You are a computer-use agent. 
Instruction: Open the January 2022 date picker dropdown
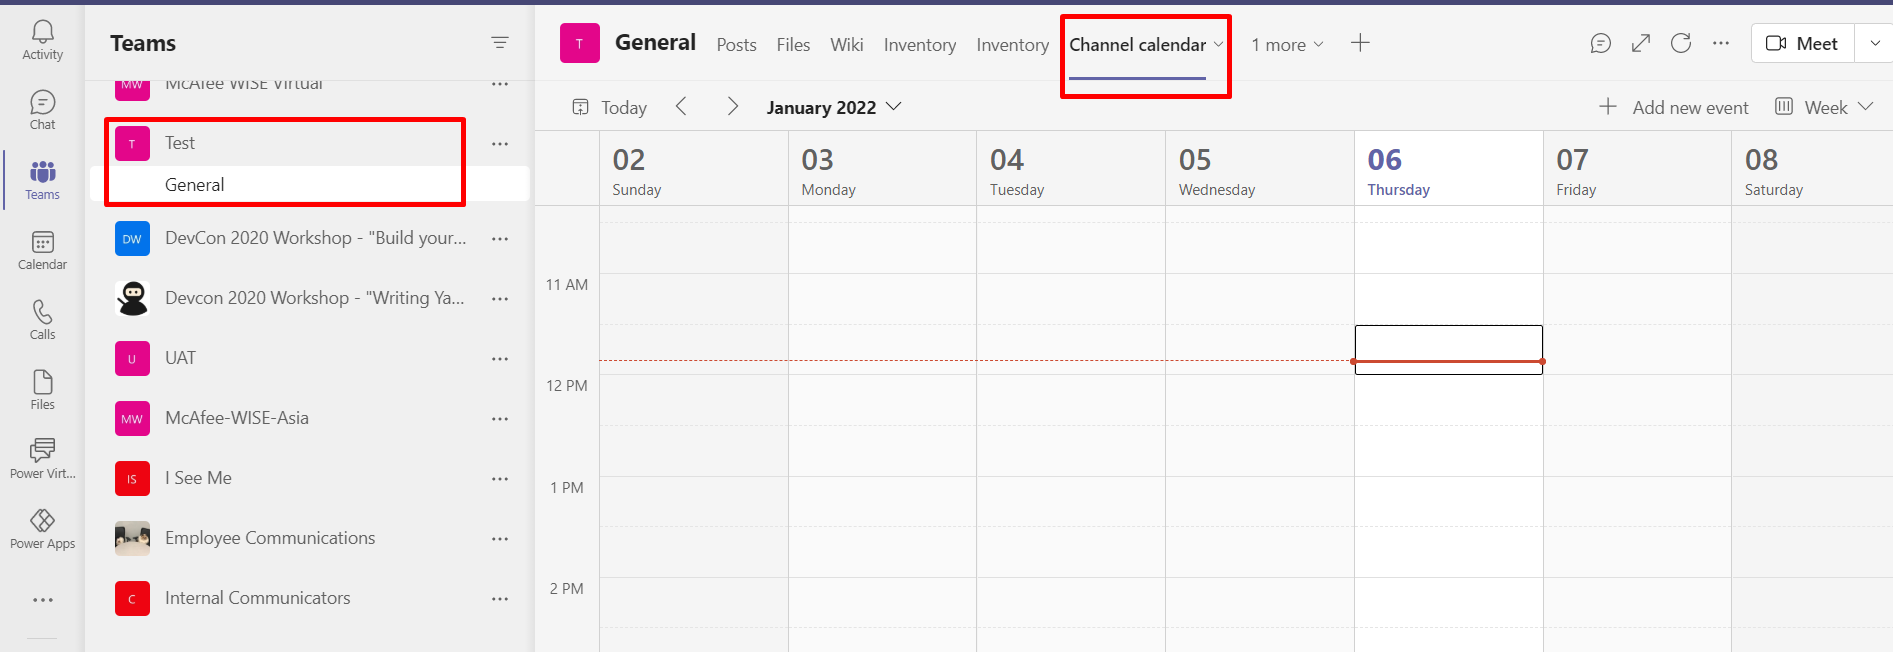tap(835, 106)
